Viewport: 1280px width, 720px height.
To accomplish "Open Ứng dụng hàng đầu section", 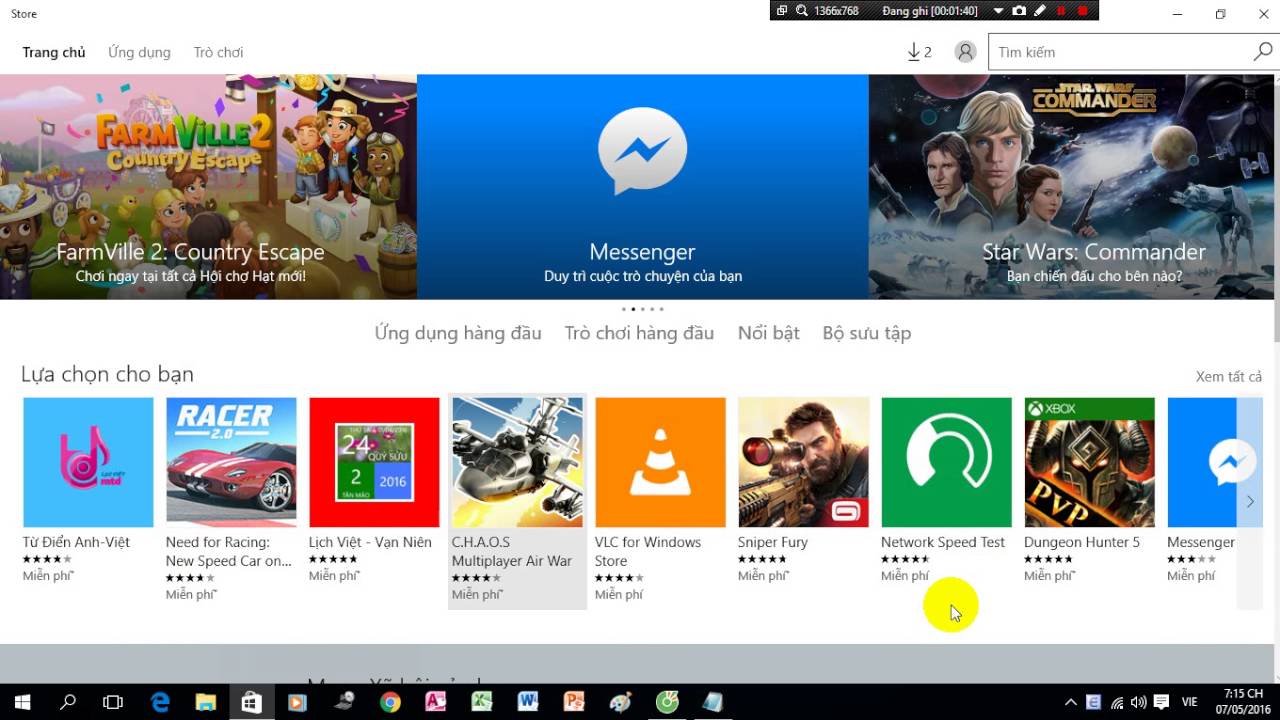I will 458,333.
